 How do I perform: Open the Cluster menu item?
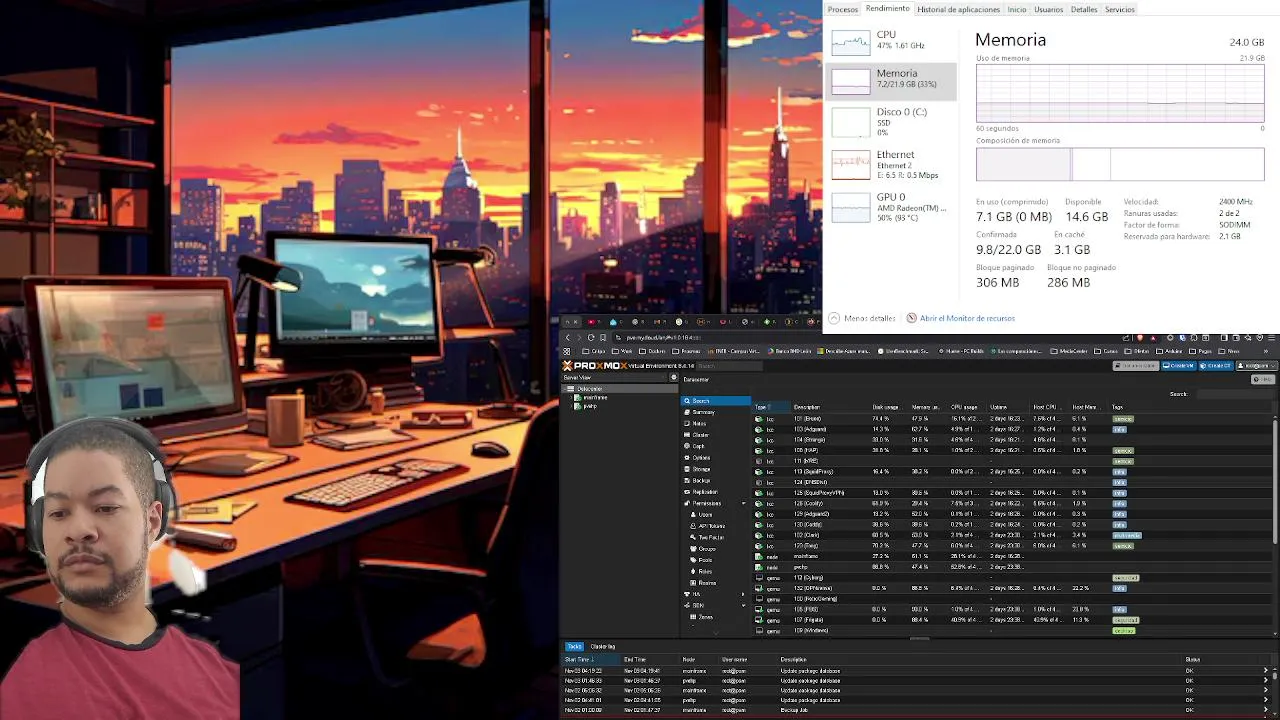coord(716,435)
